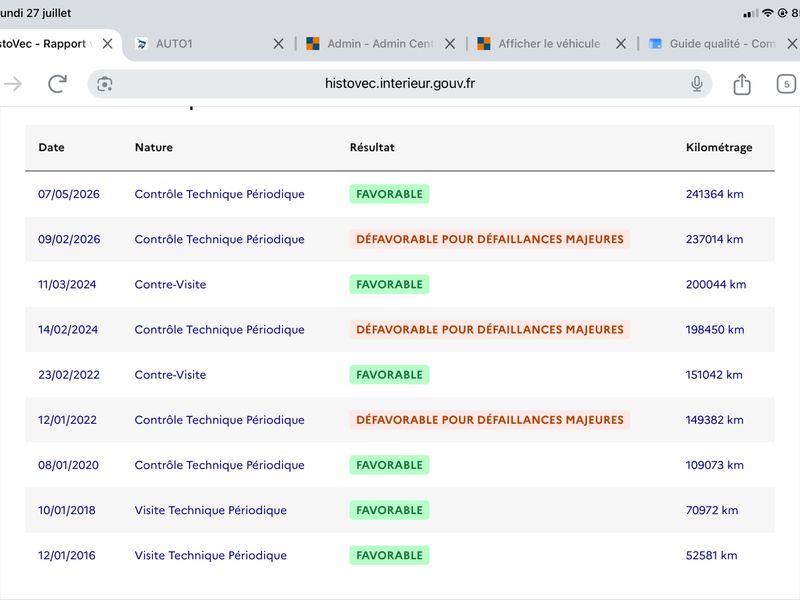Click the mileage 200044 km
The height and width of the screenshot is (600, 800).
tap(716, 284)
